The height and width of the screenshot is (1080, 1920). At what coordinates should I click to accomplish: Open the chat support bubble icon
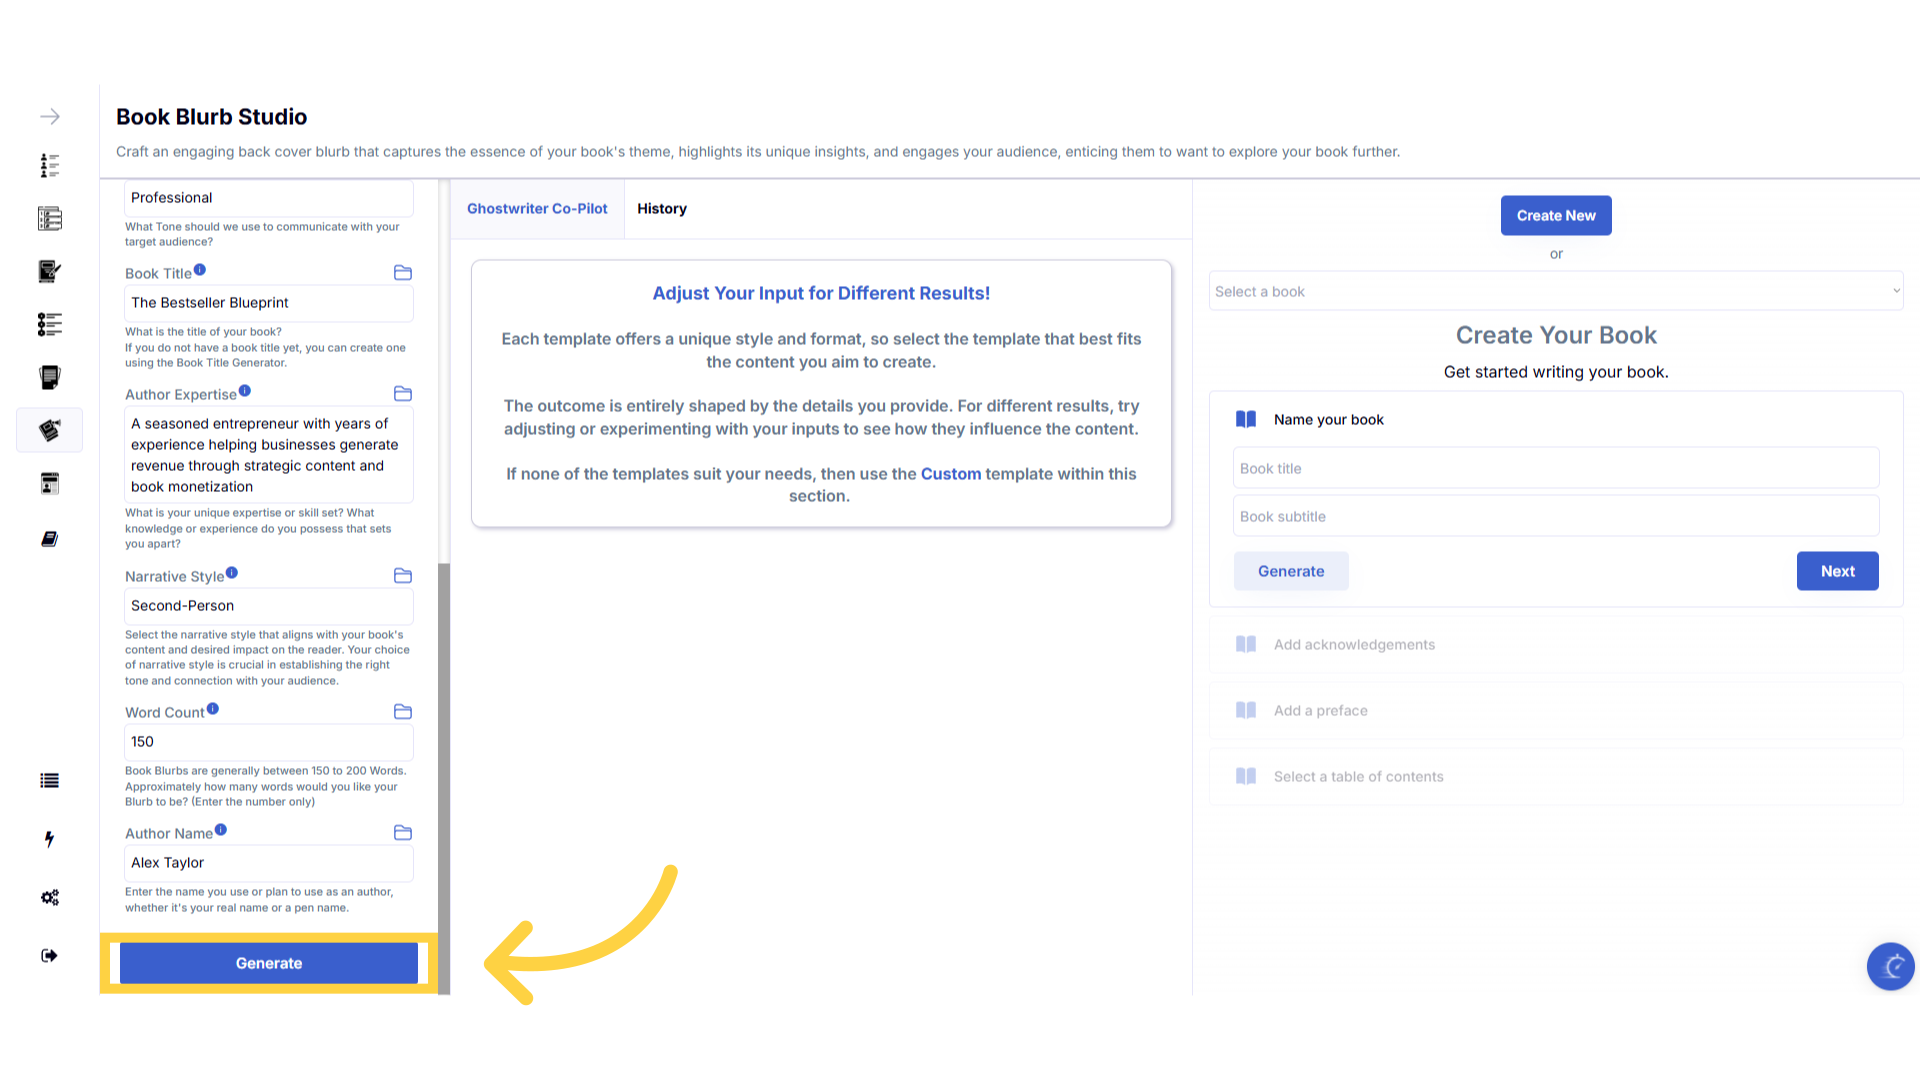[x=1890, y=966]
